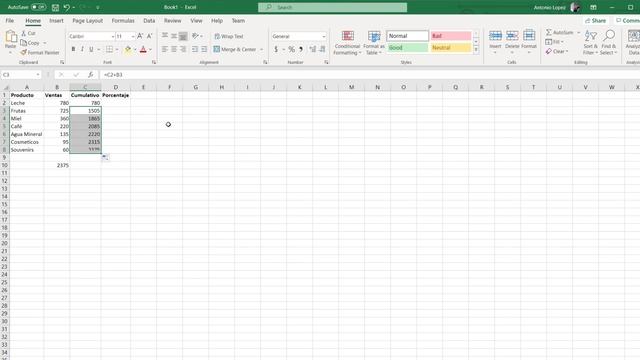Click the Copy command
640x360 pixels.
(31, 43)
